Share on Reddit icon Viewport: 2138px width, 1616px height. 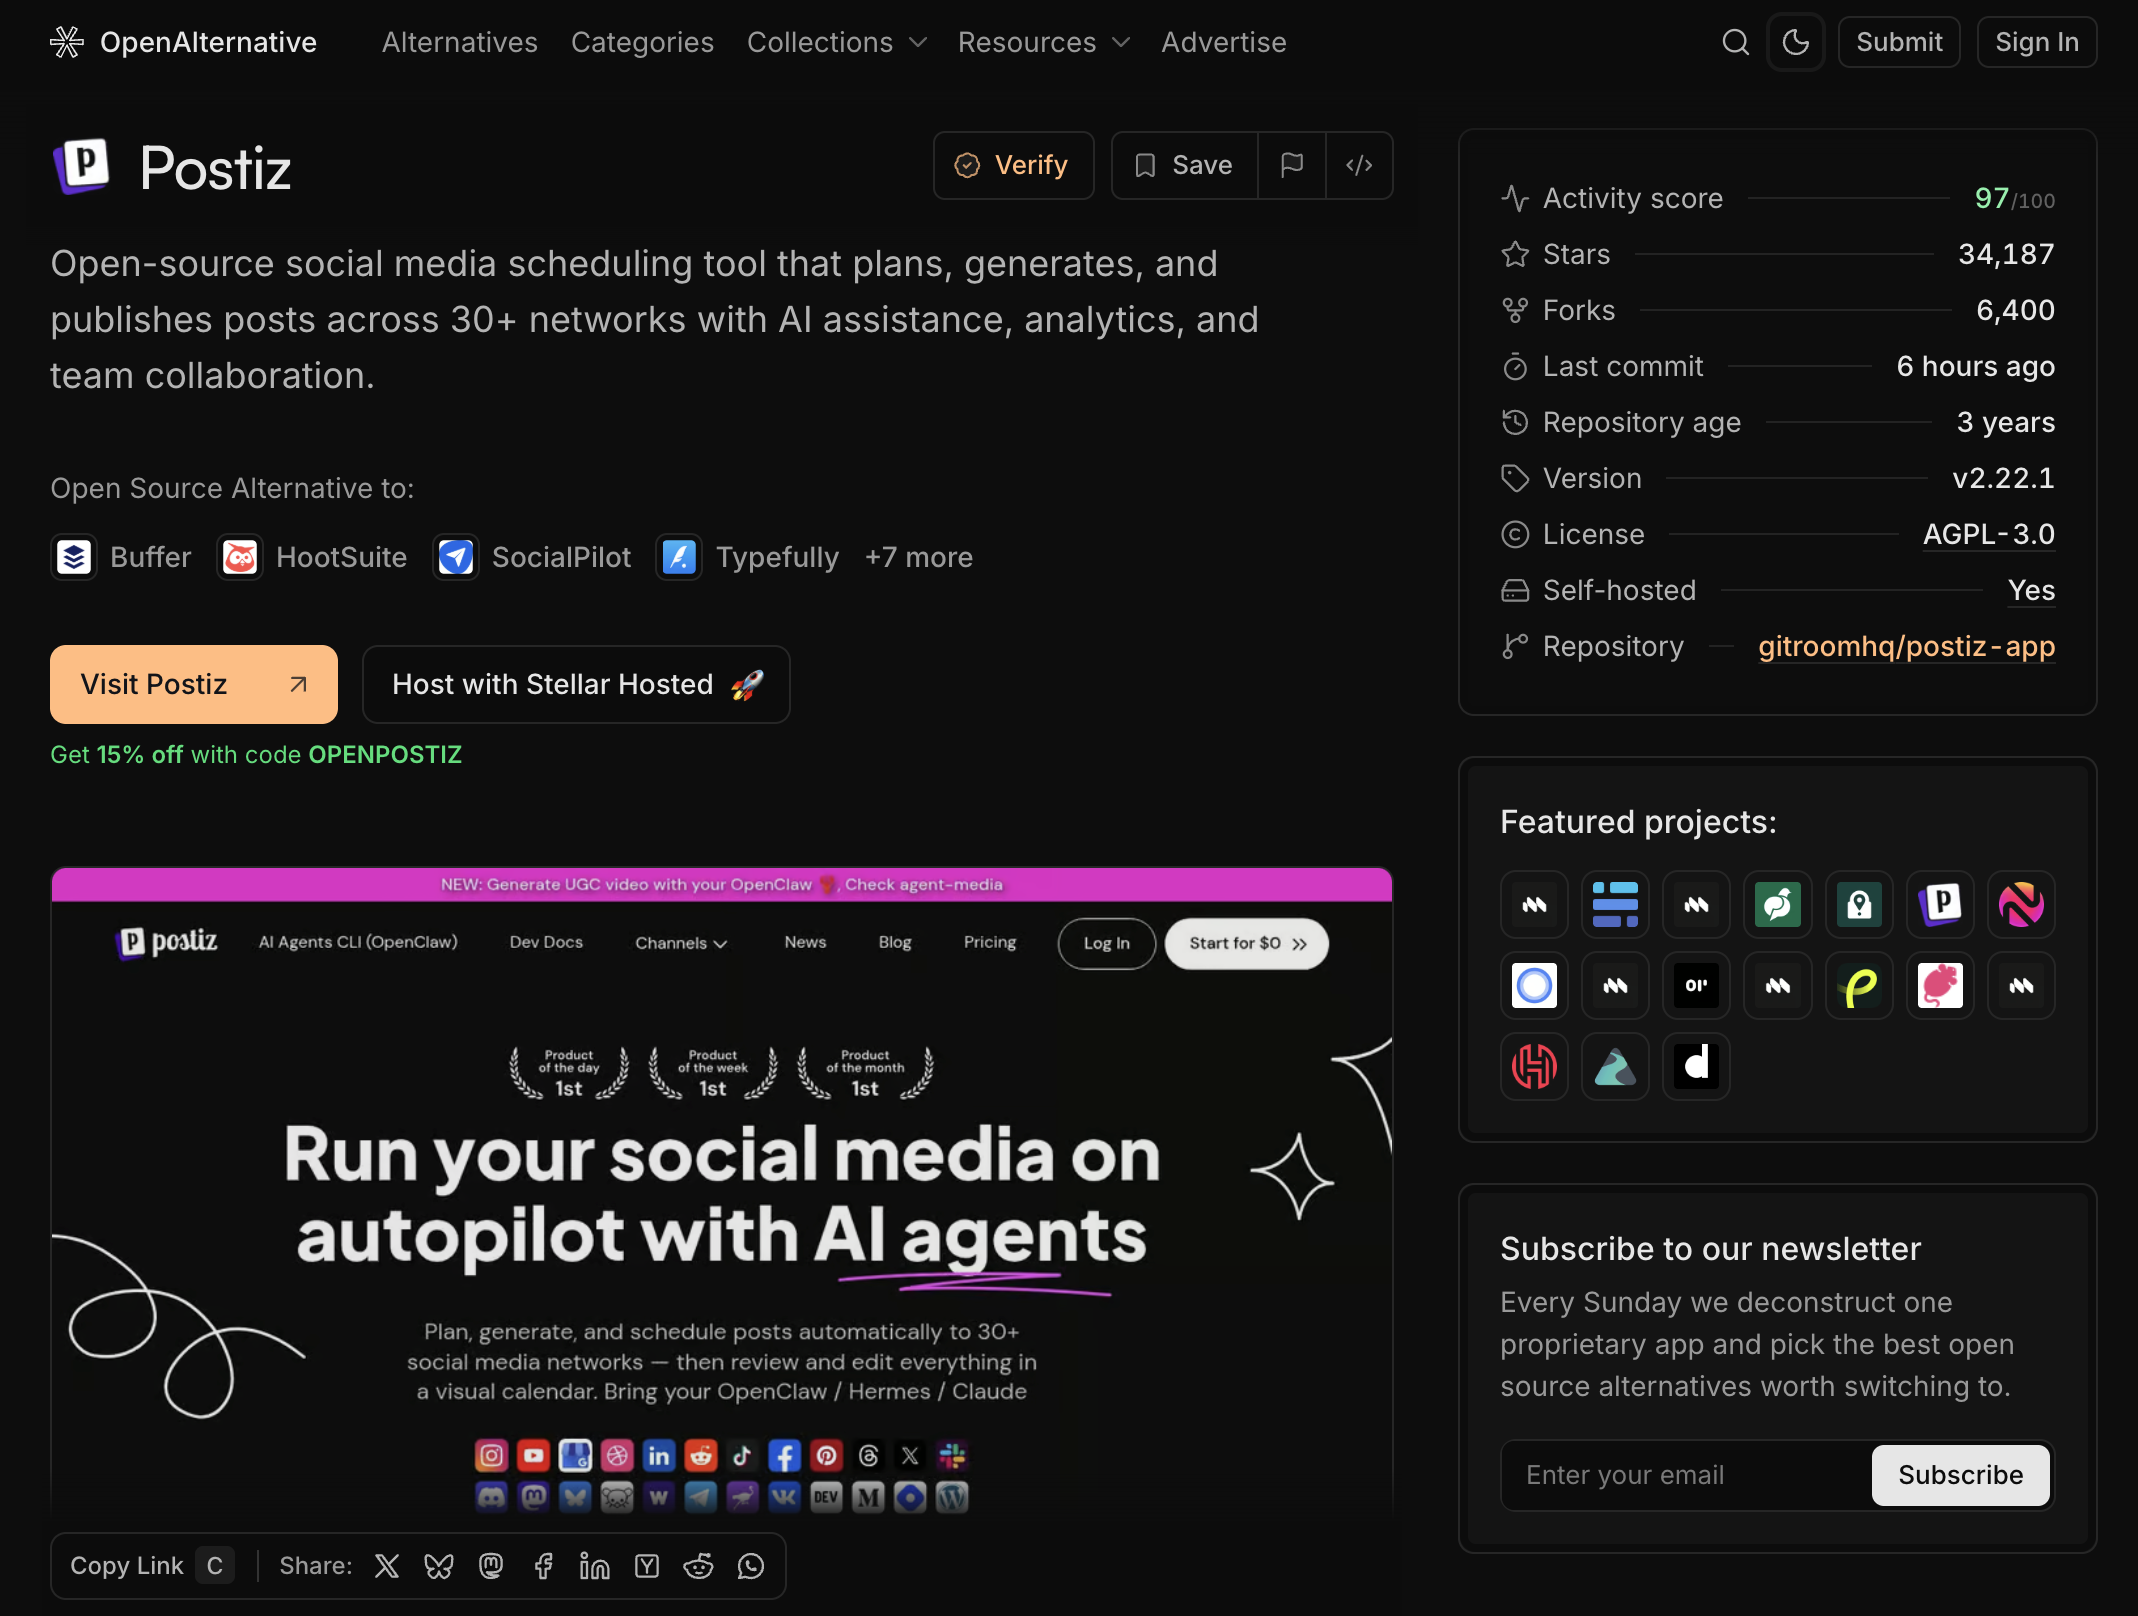pyautogui.click(x=699, y=1565)
